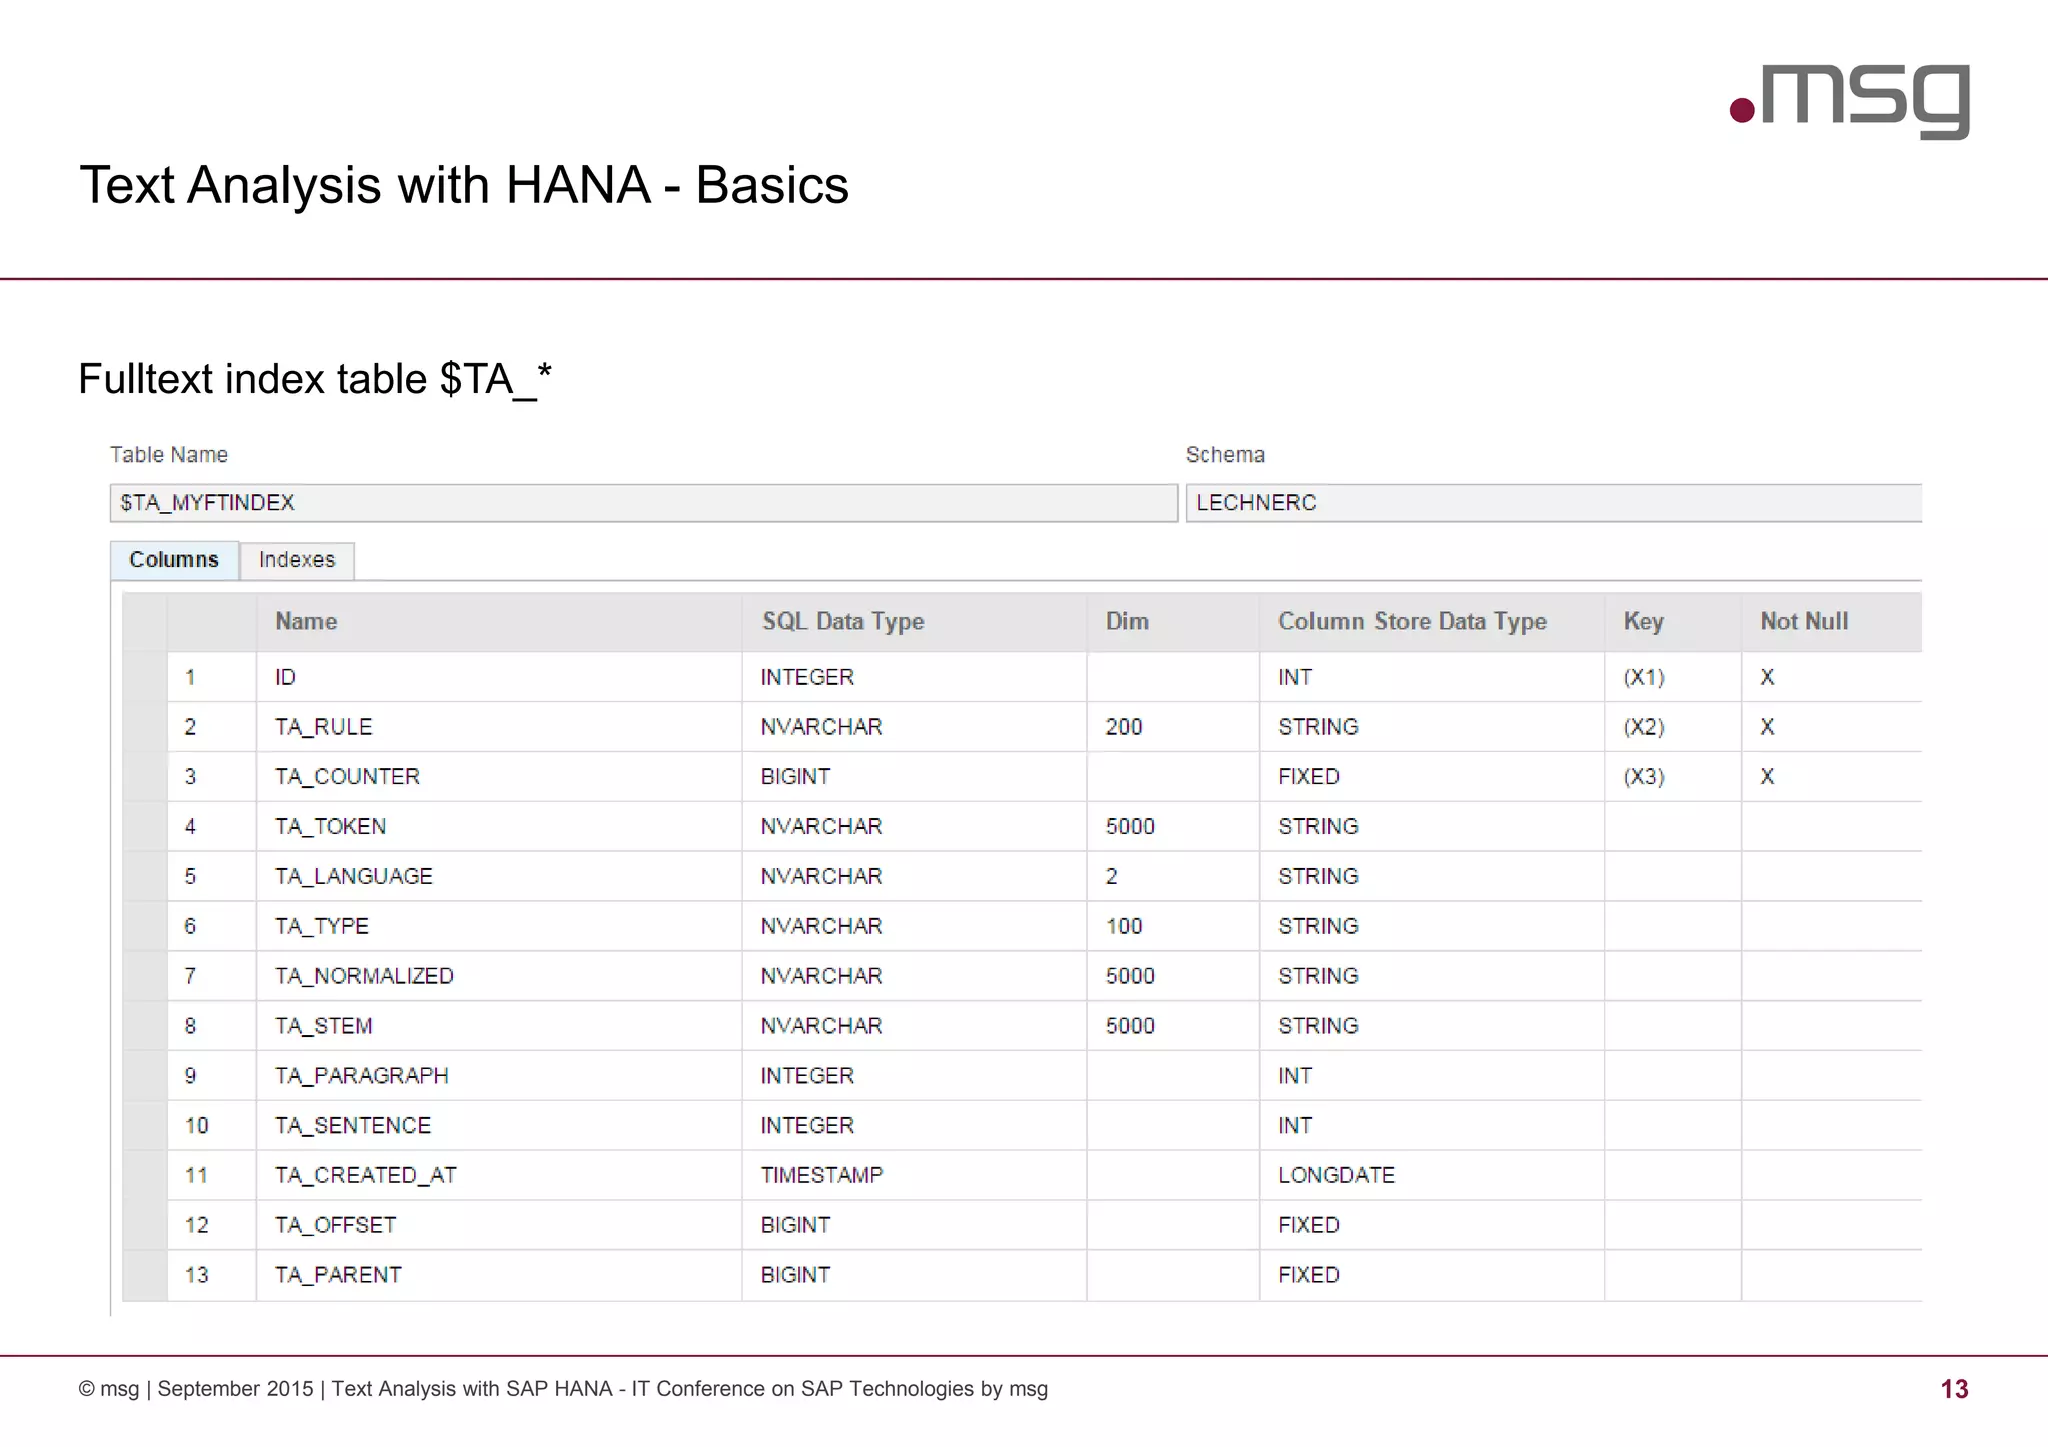This screenshot has height=1447, width=2048.
Task: Select the TA_LANGUAGE name cell
Action: pos(499,877)
